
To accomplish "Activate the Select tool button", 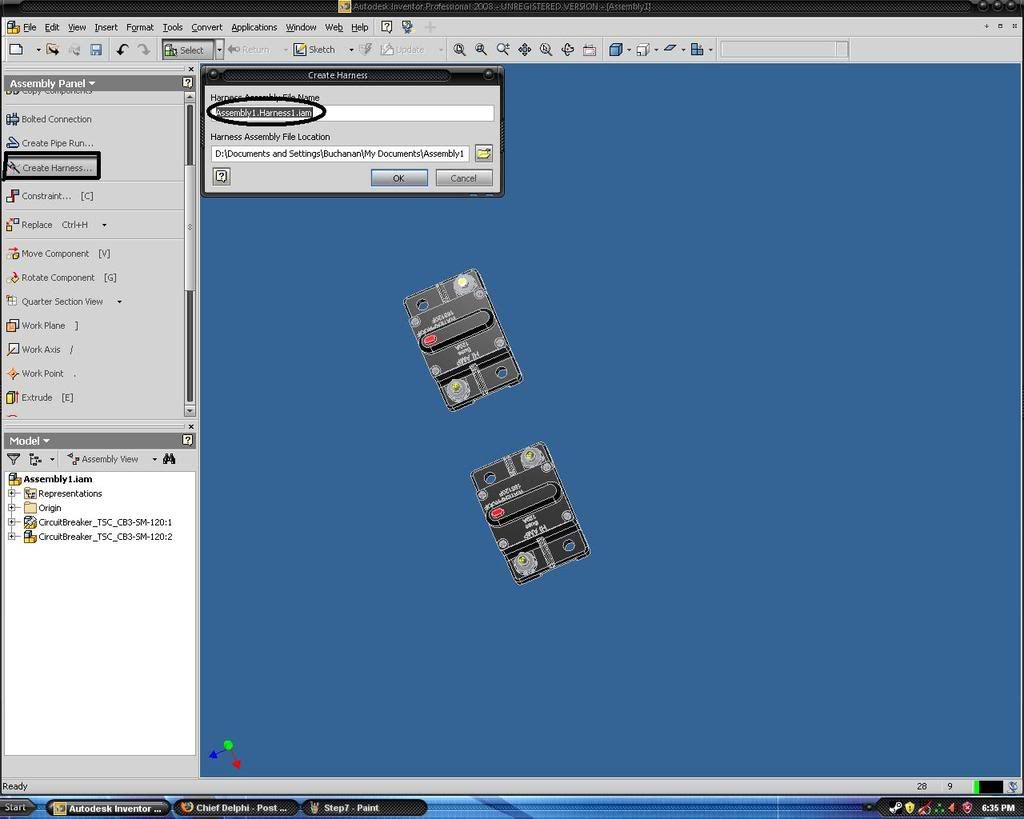I will click(x=187, y=50).
